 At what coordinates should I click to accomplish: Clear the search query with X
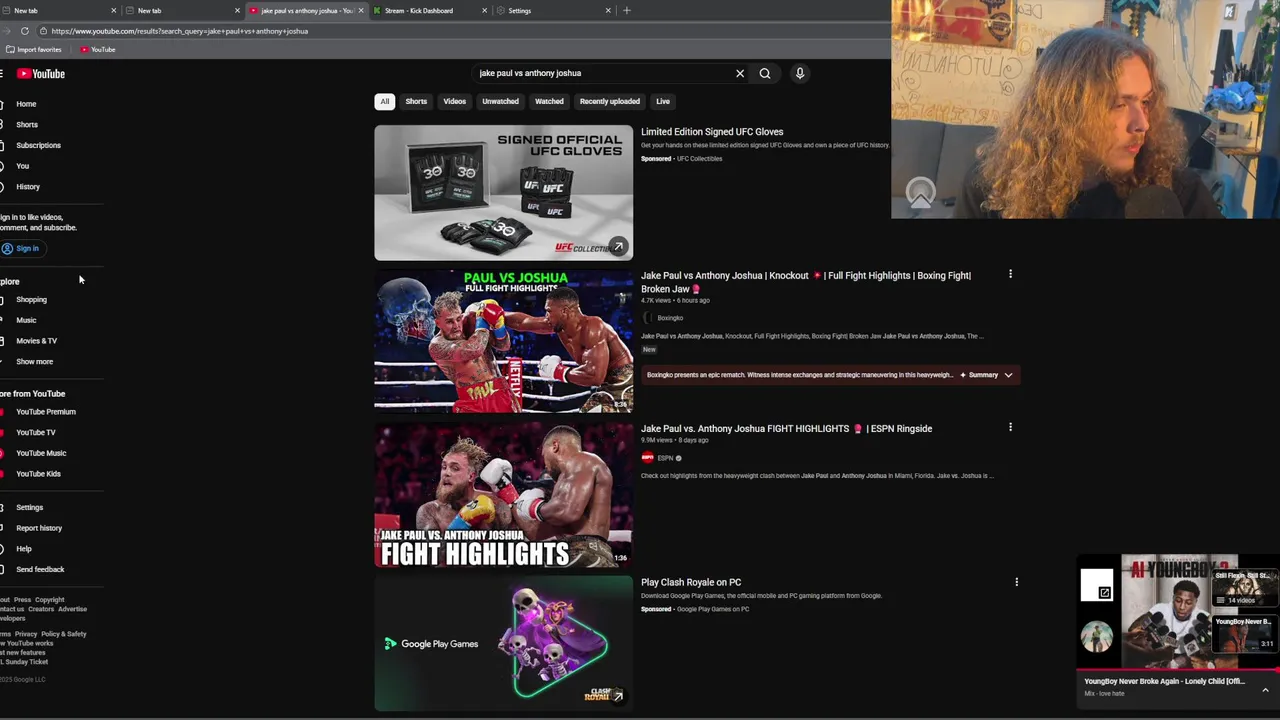(x=740, y=73)
